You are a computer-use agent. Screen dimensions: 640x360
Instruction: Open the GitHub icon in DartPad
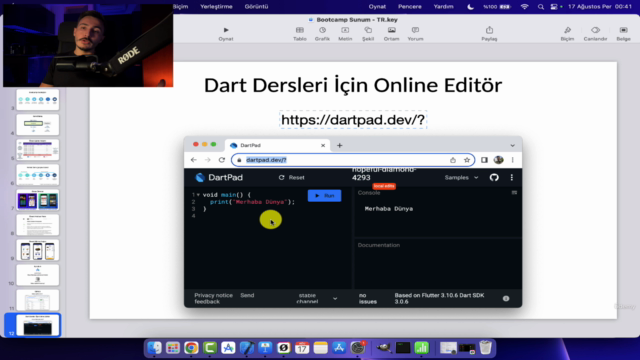coord(494,178)
